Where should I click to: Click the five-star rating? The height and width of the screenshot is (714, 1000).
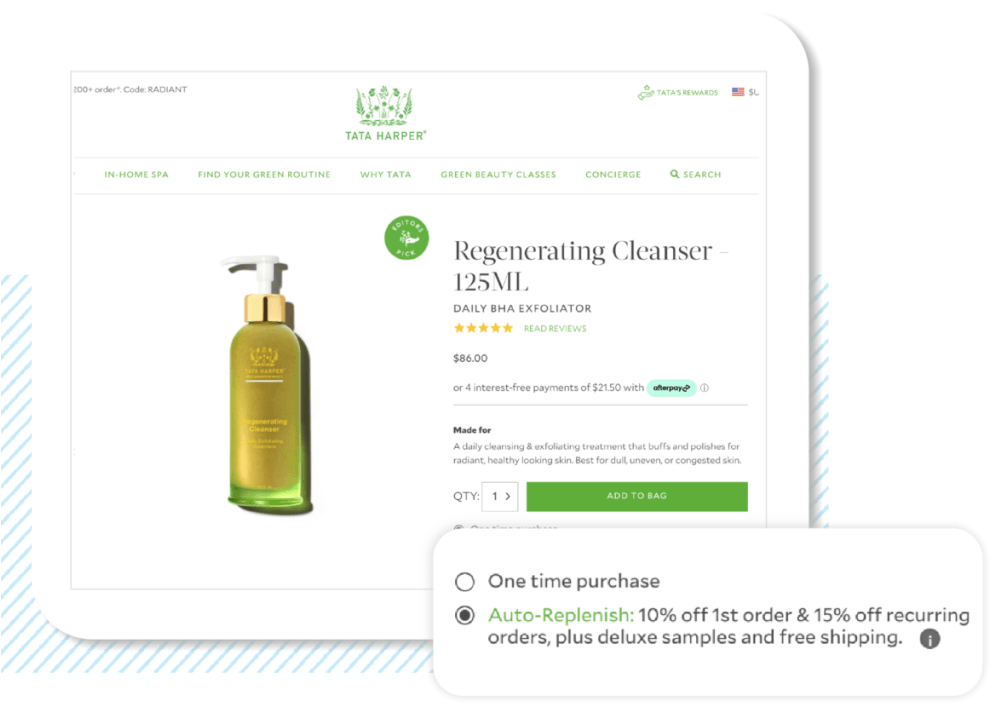click(483, 328)
